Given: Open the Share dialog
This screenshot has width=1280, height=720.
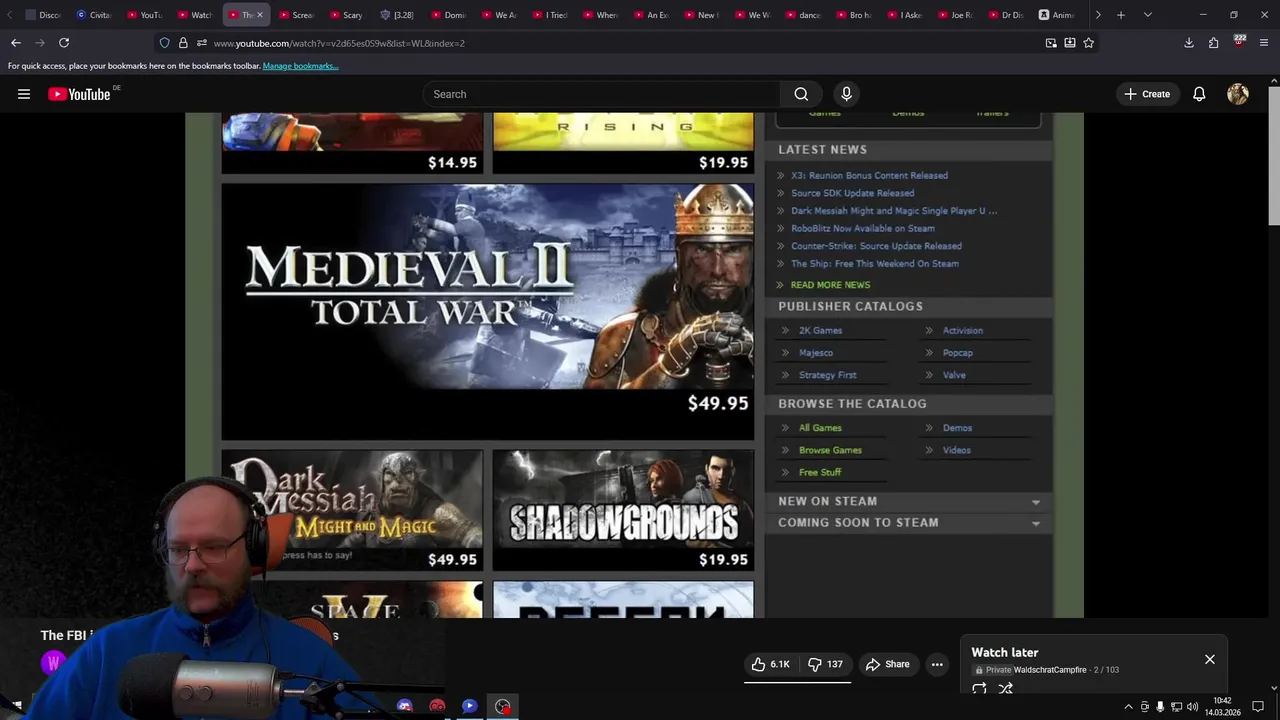Looking at the screenshot, I should [x=888, y=664].
